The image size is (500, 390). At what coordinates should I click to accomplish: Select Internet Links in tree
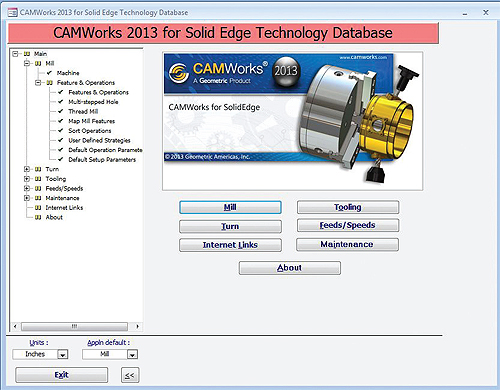click(64, 208)
